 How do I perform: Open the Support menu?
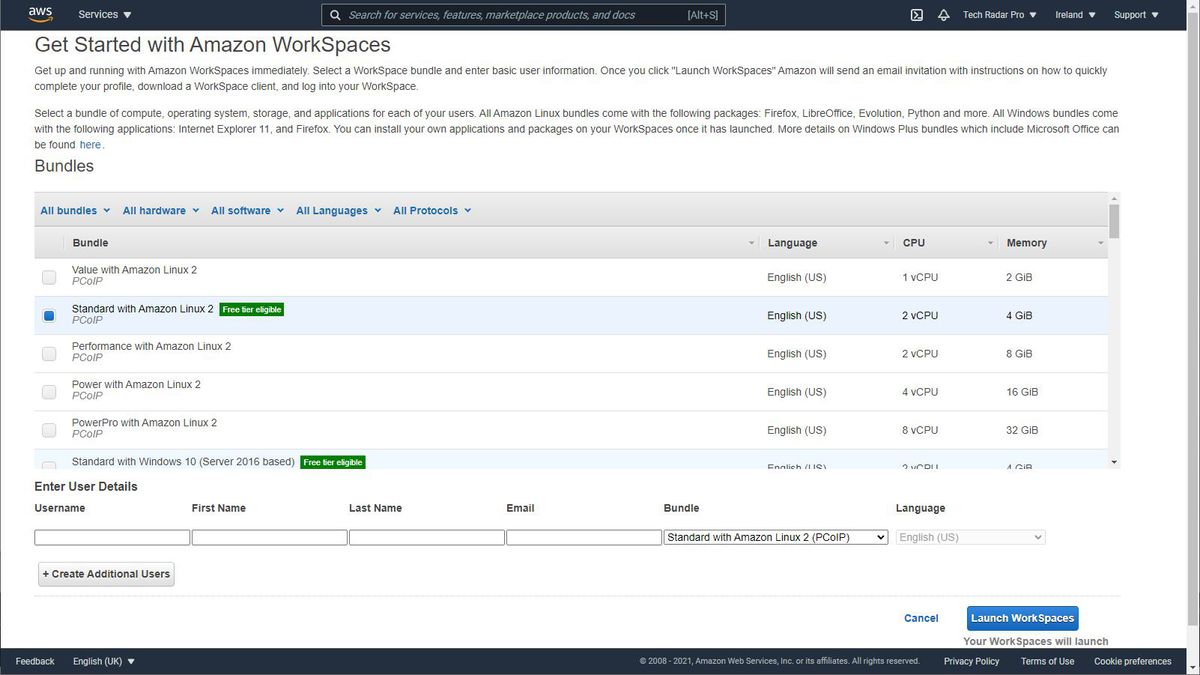tap(1134, 14)
